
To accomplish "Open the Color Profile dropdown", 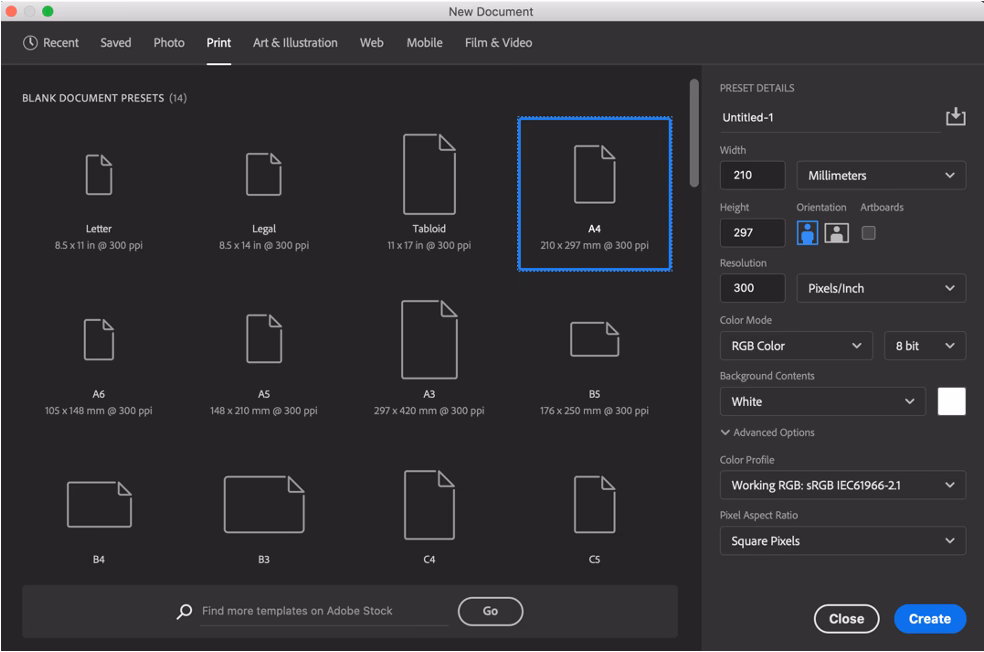I will 842,485.
